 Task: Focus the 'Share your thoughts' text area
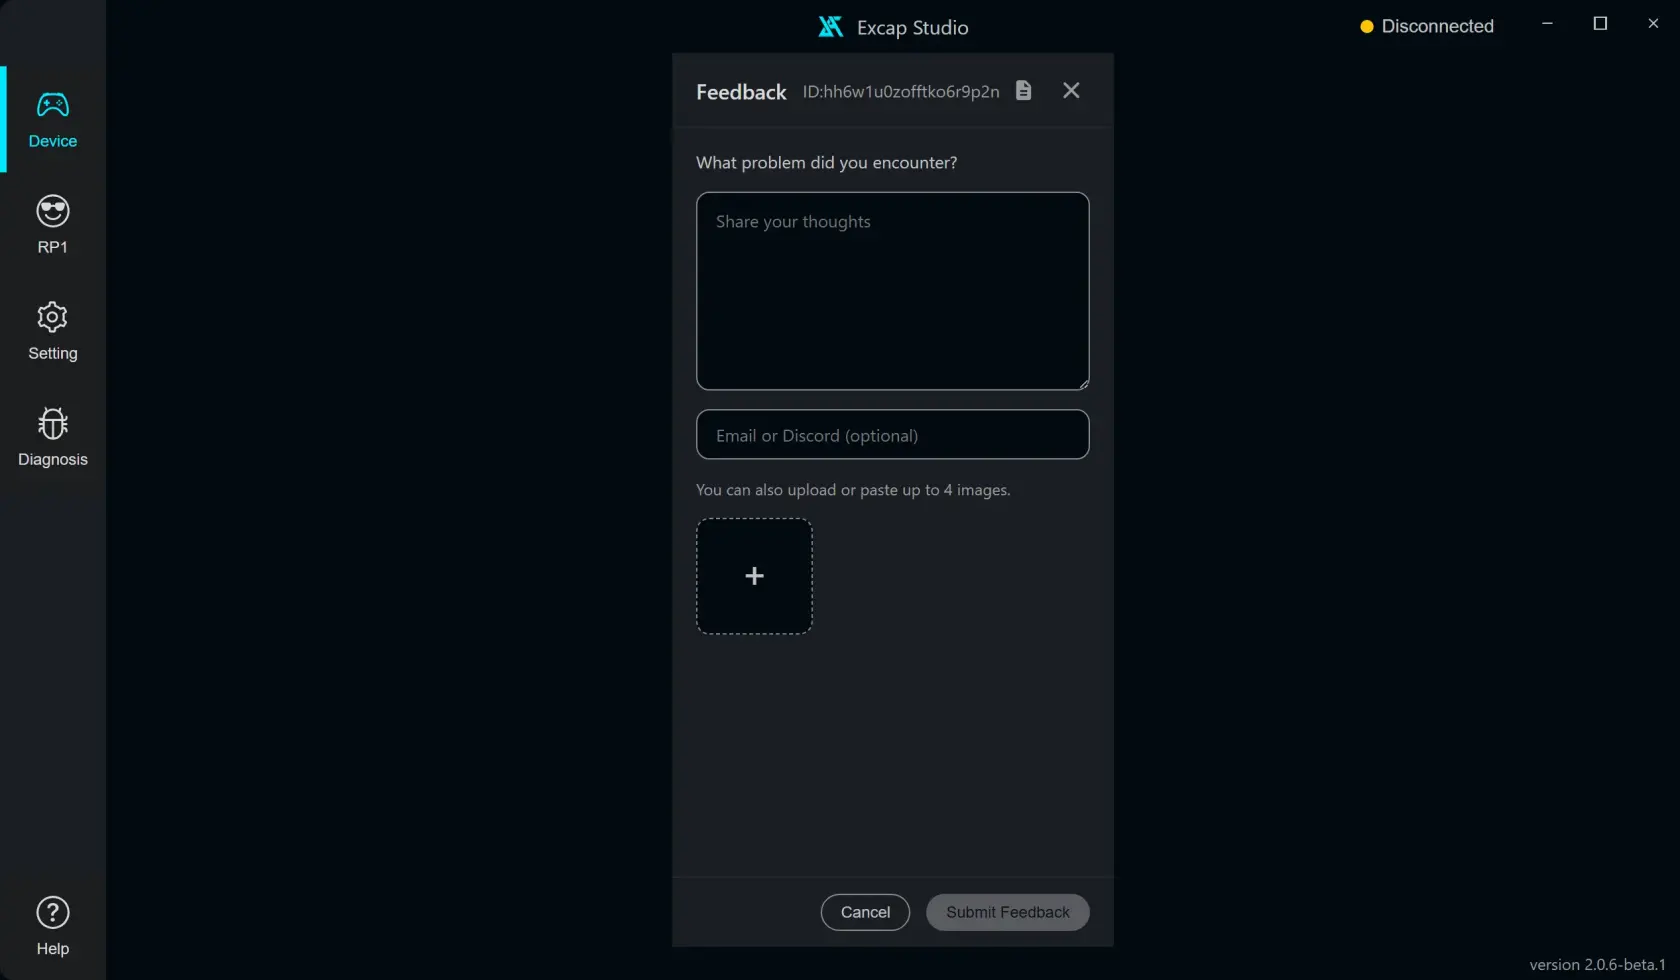(x=892, y=291)
